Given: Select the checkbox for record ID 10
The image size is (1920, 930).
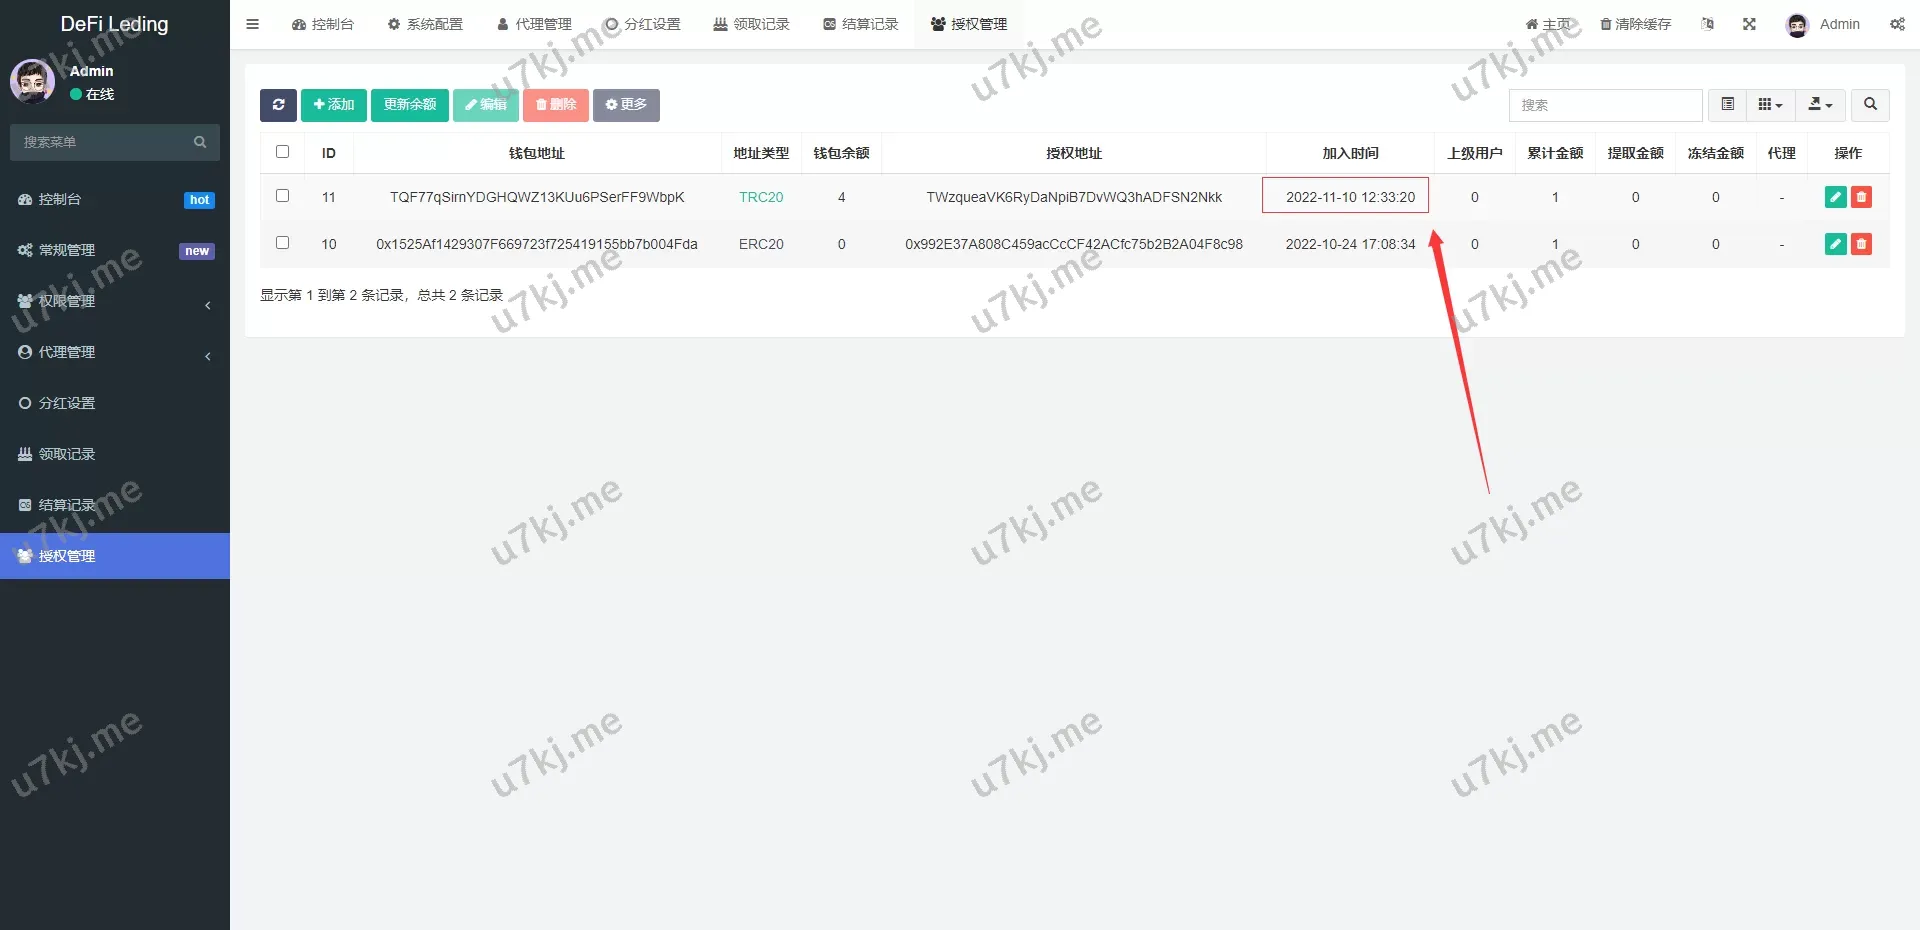Looking at the screenshot, I should point(282,243).
